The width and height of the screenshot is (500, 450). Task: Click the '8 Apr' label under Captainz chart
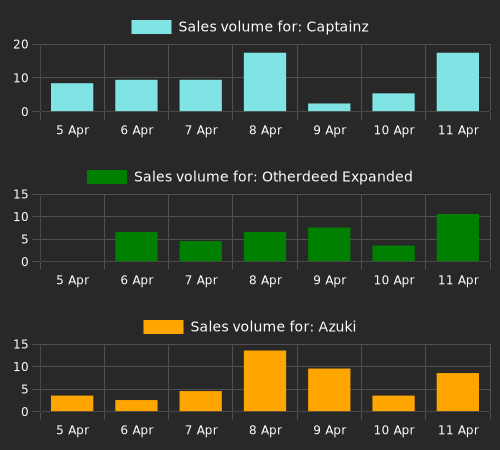(265, 130)
